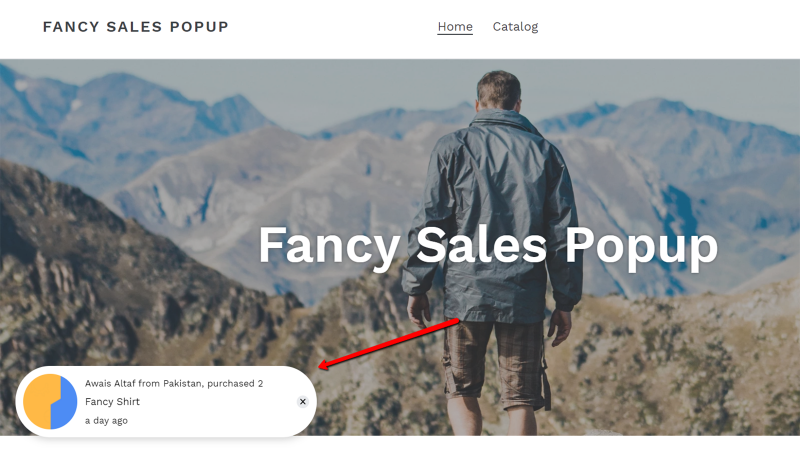Close the sales notification popup
800x450 pixels.
click(303, 402)
